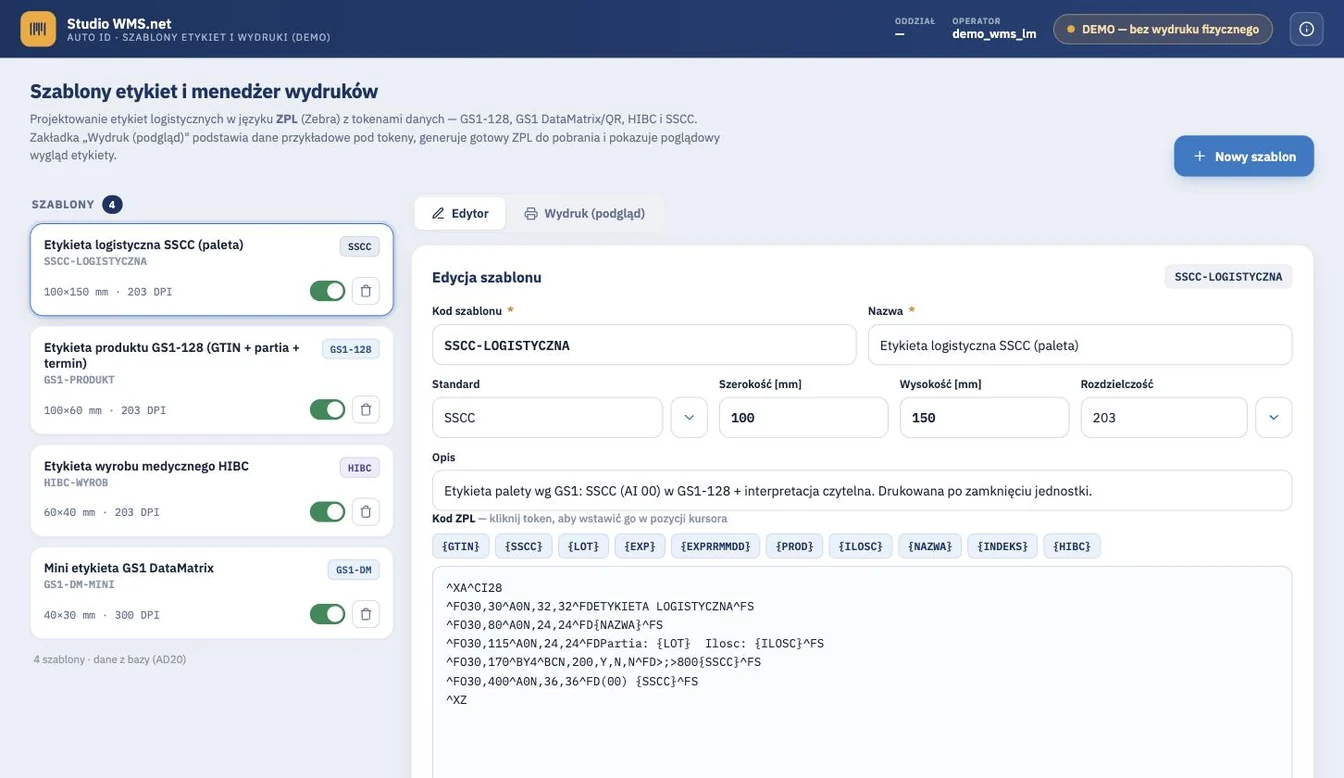Select the Mini etykieta GS1 DataMatrix template
The width and height of the screenshot is (1344, 778).
[212, 592]
